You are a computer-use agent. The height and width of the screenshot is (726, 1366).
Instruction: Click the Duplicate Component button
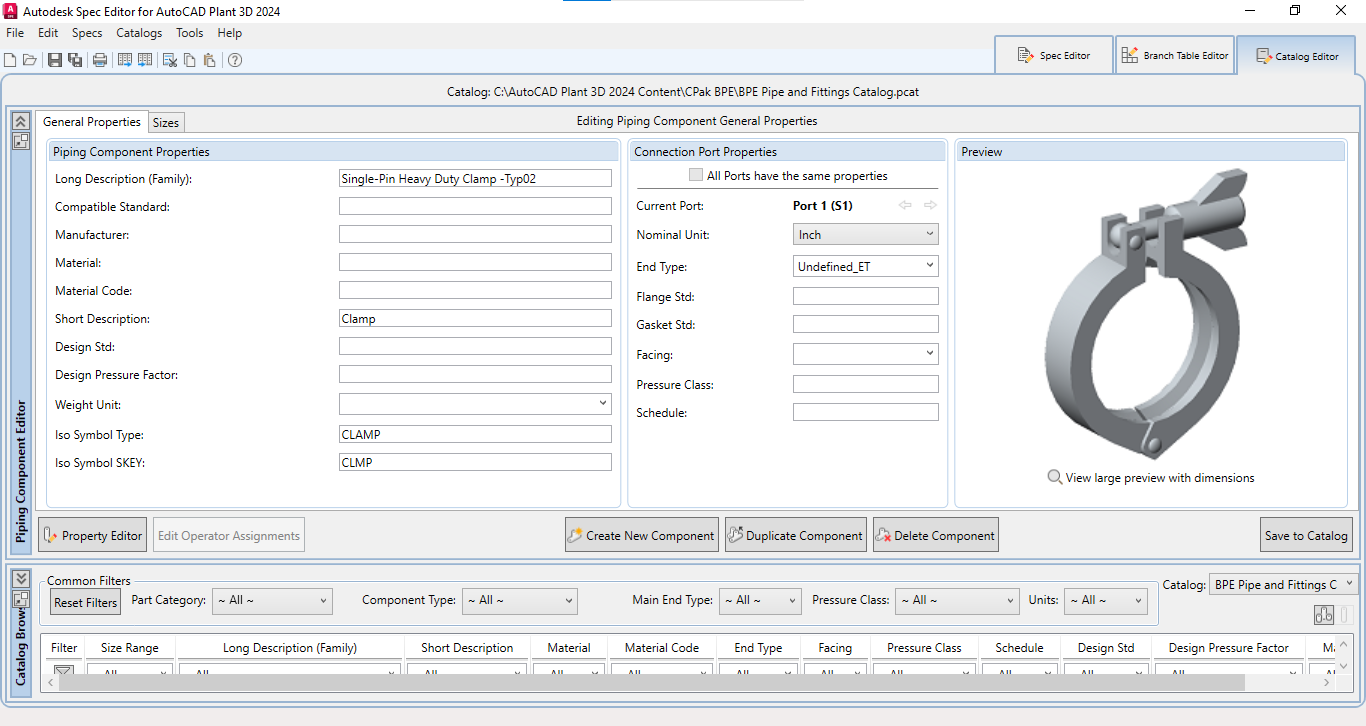796,535
